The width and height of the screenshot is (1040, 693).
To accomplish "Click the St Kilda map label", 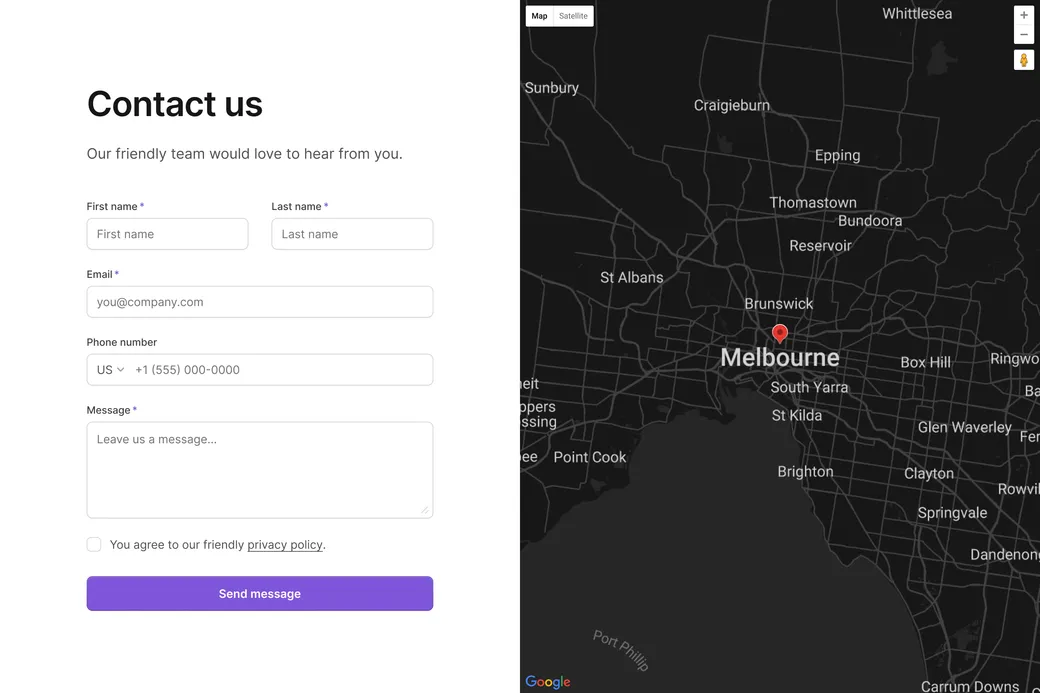I will (797, 415).
